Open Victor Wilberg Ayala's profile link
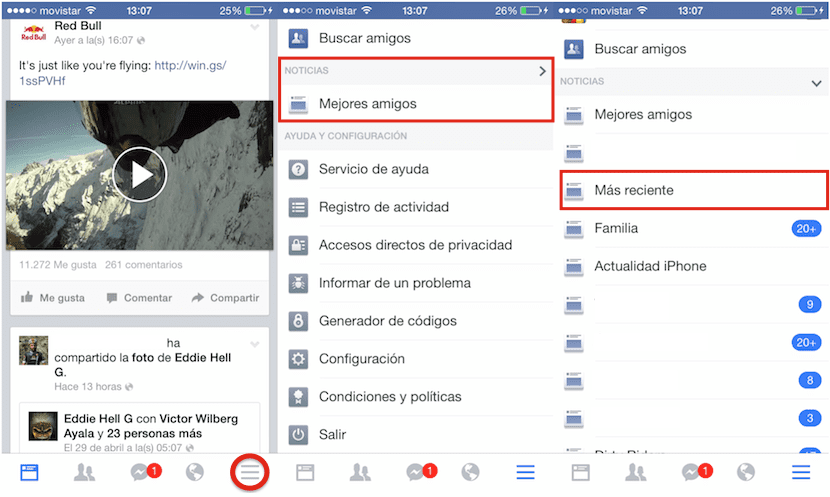Screen dimensions: 830x497 point(151,426)
